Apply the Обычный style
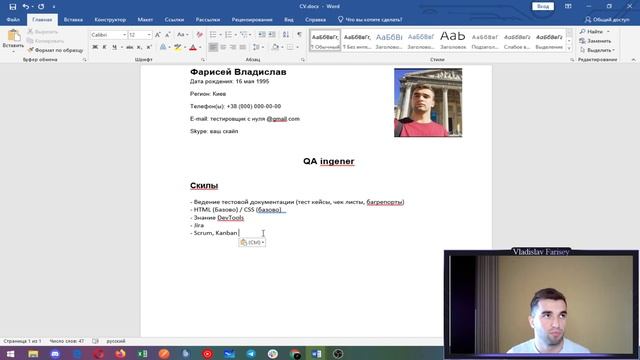 (325, 40)
